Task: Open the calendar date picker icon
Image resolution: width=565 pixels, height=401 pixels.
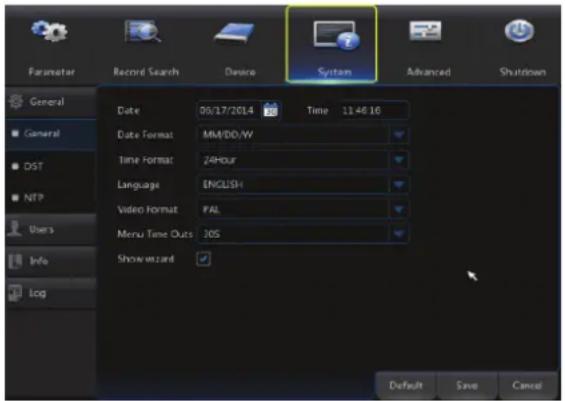Action: [271, 110]
